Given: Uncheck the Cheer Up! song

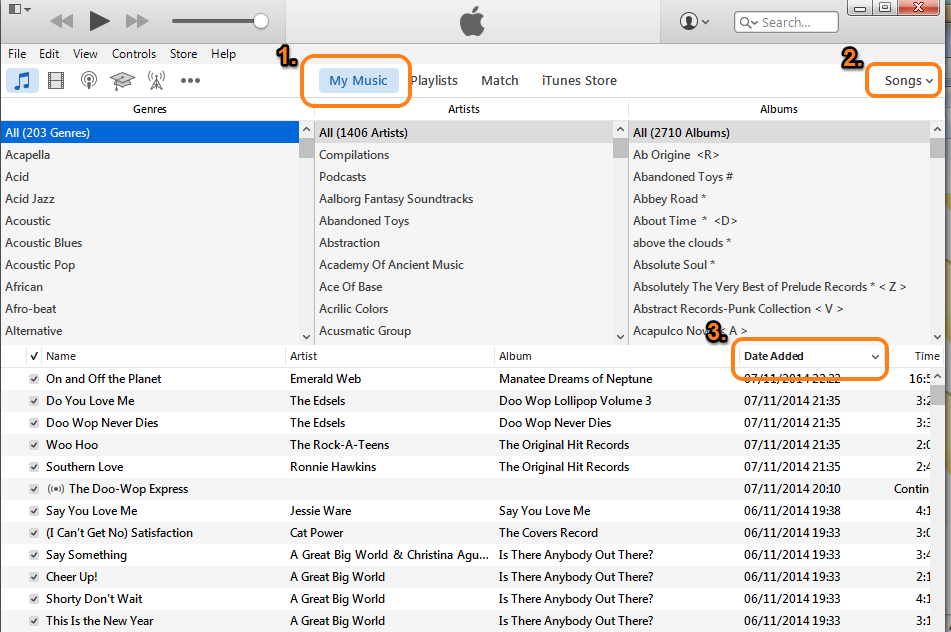Looking at the screenshot, I should click(34, 577).
